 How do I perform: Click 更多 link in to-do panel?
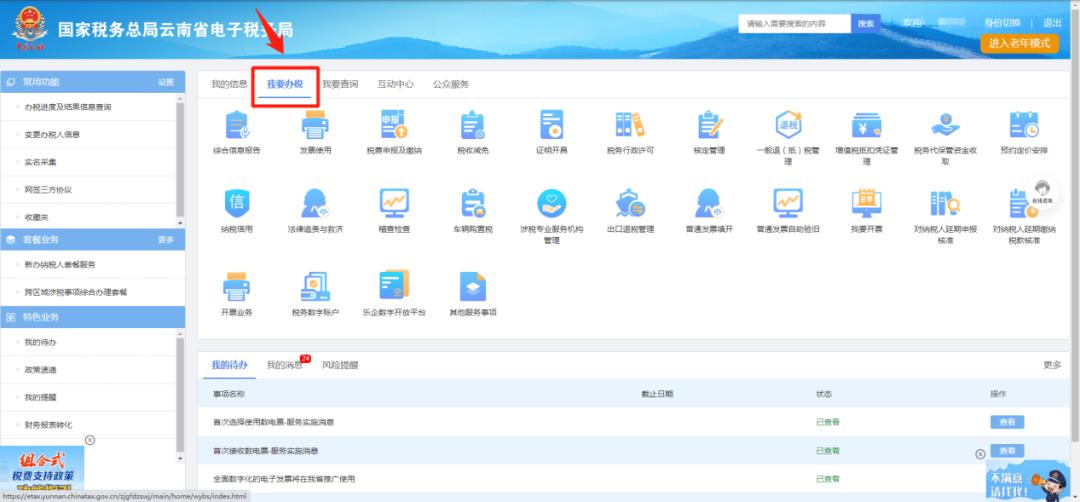click(1052, 365)
